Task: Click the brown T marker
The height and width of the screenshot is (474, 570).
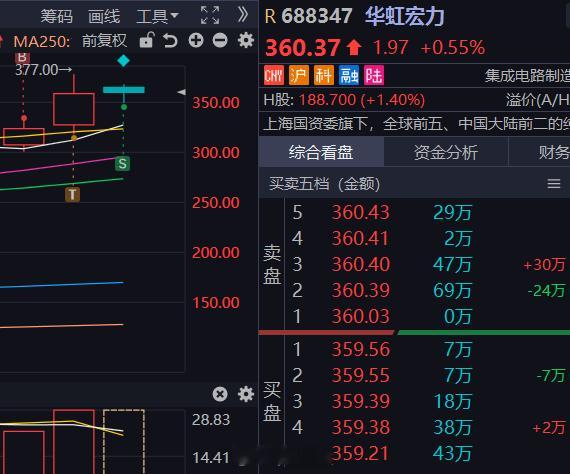Action: [x=72, y=194]
